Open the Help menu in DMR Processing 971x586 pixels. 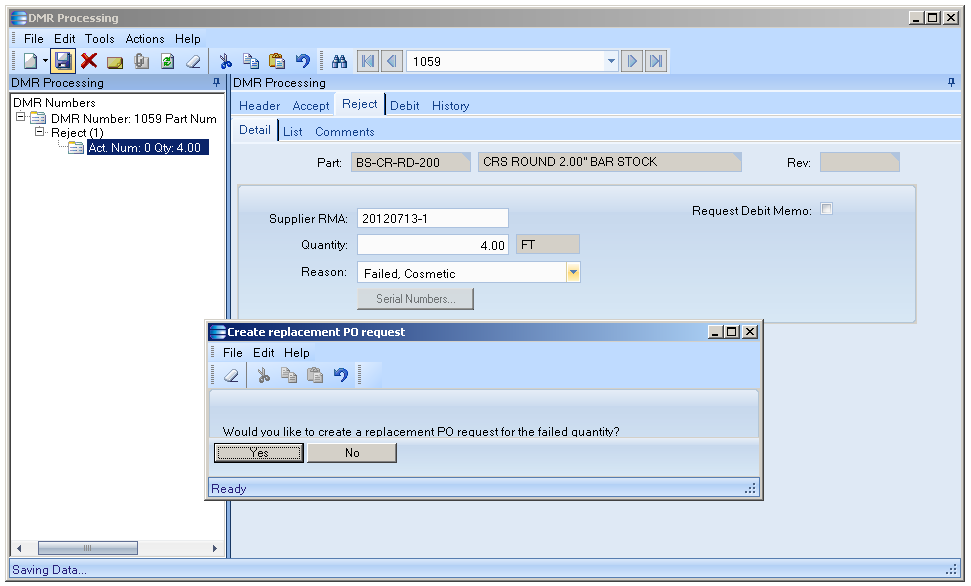[x=188, y=38]
